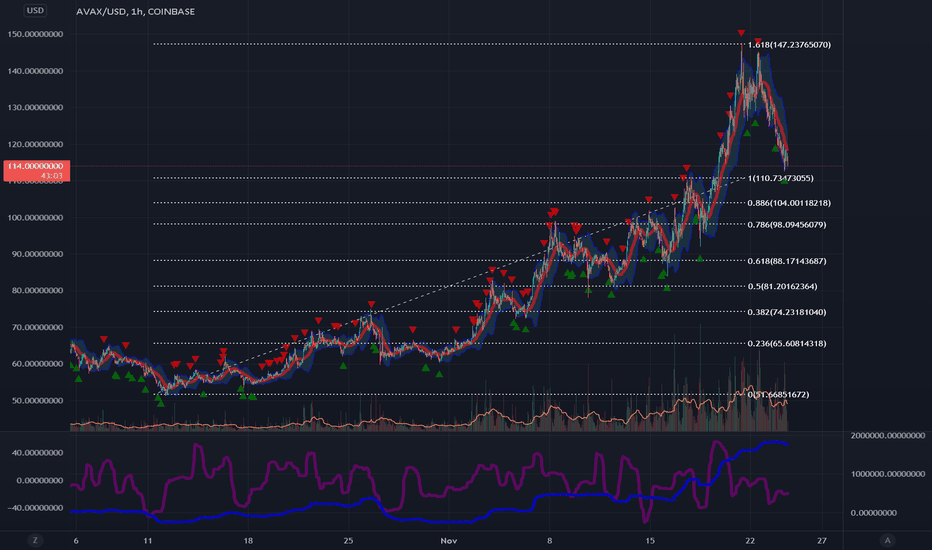Click the red sell marker at the 147 peak
The width and height of the screenshot is (932, 550).
741,33
